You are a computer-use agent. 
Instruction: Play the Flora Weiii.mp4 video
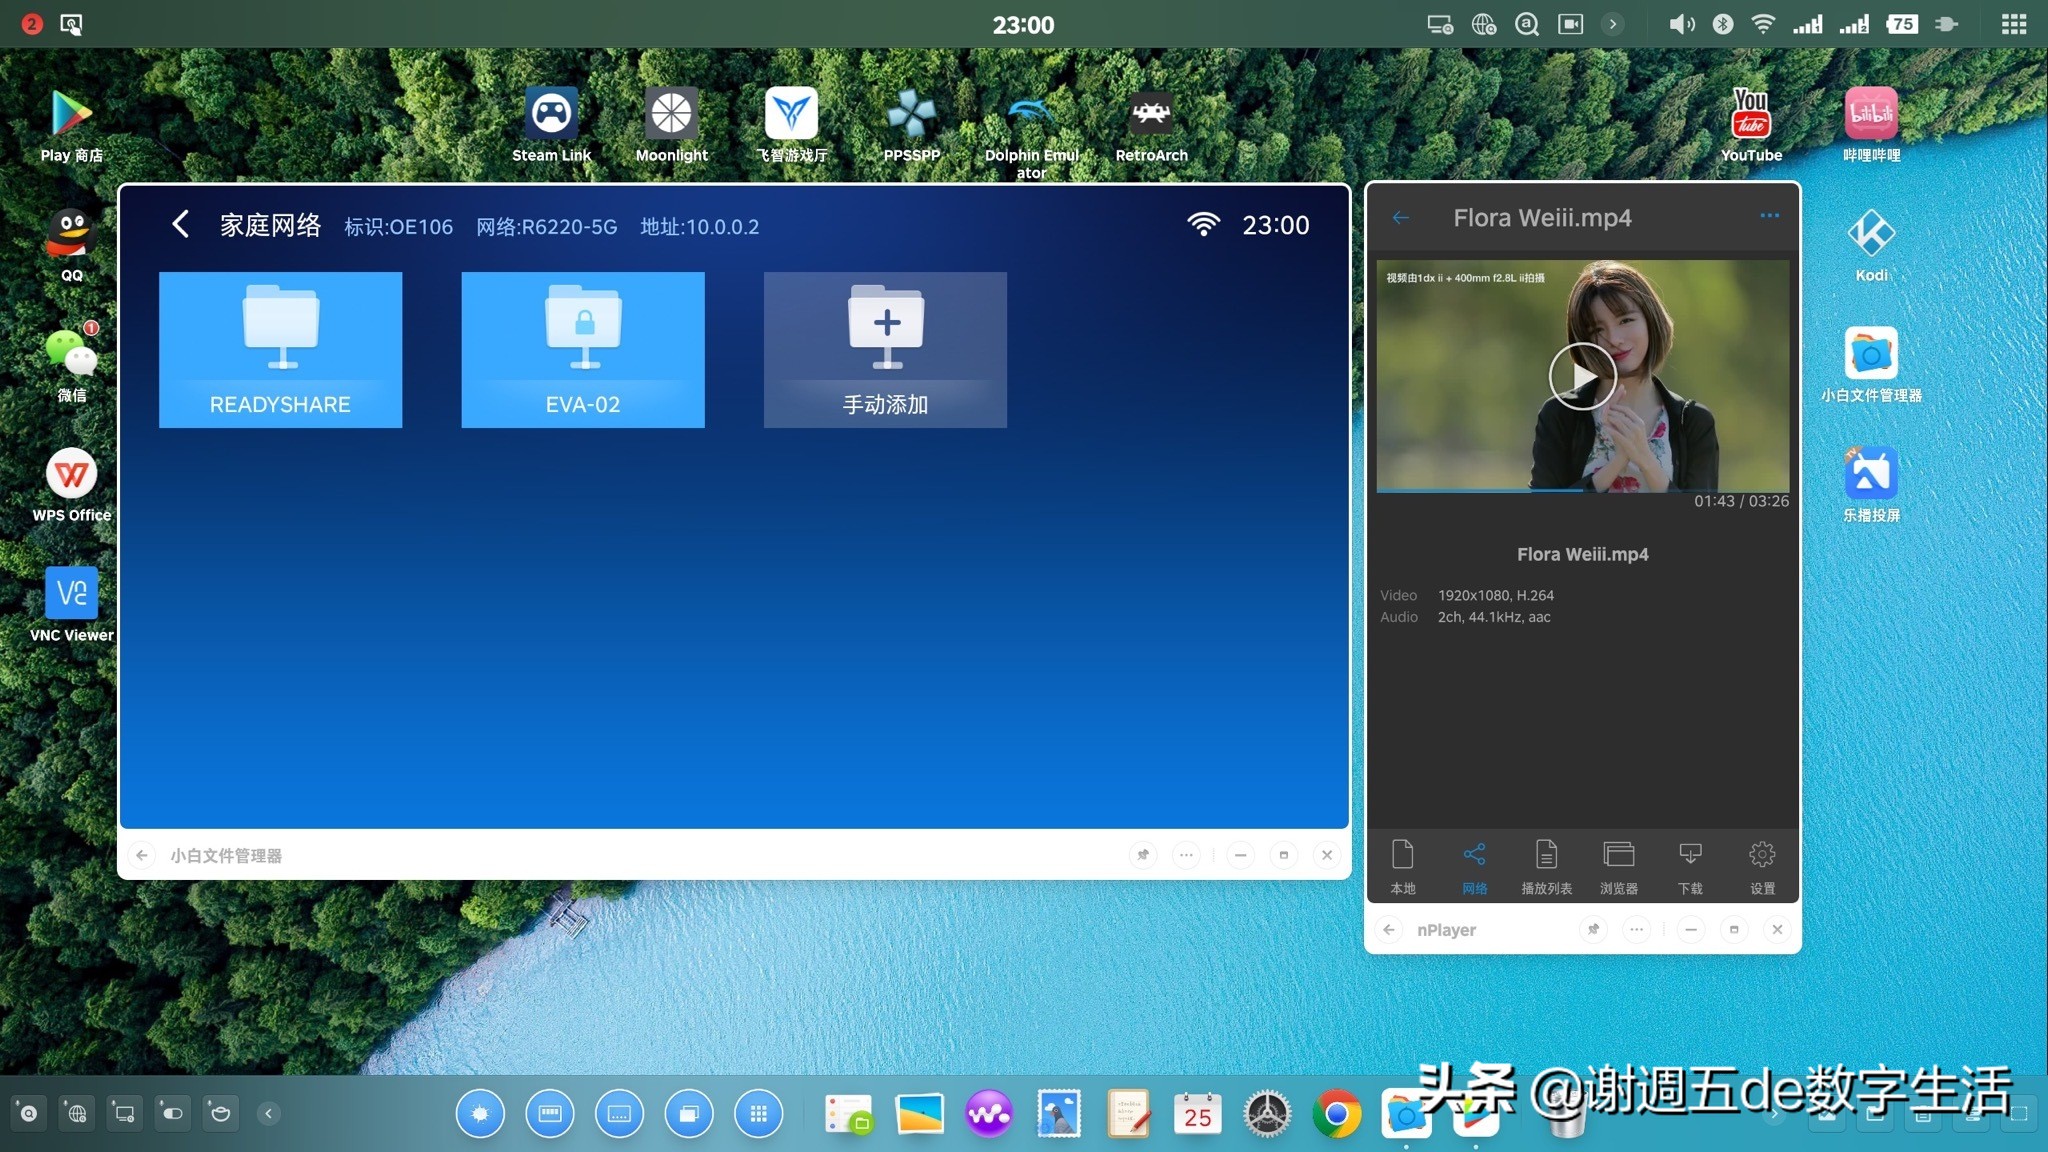tap(1582, 376)
